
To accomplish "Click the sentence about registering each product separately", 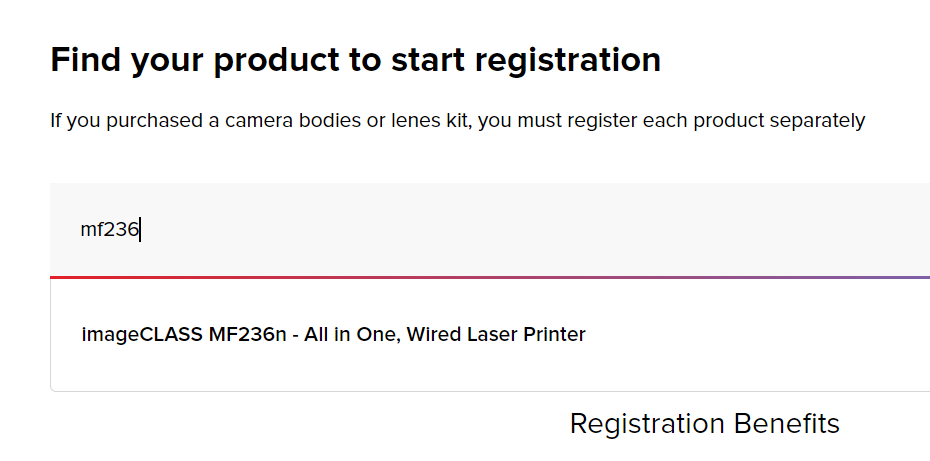I will click(x=457, y=121).
